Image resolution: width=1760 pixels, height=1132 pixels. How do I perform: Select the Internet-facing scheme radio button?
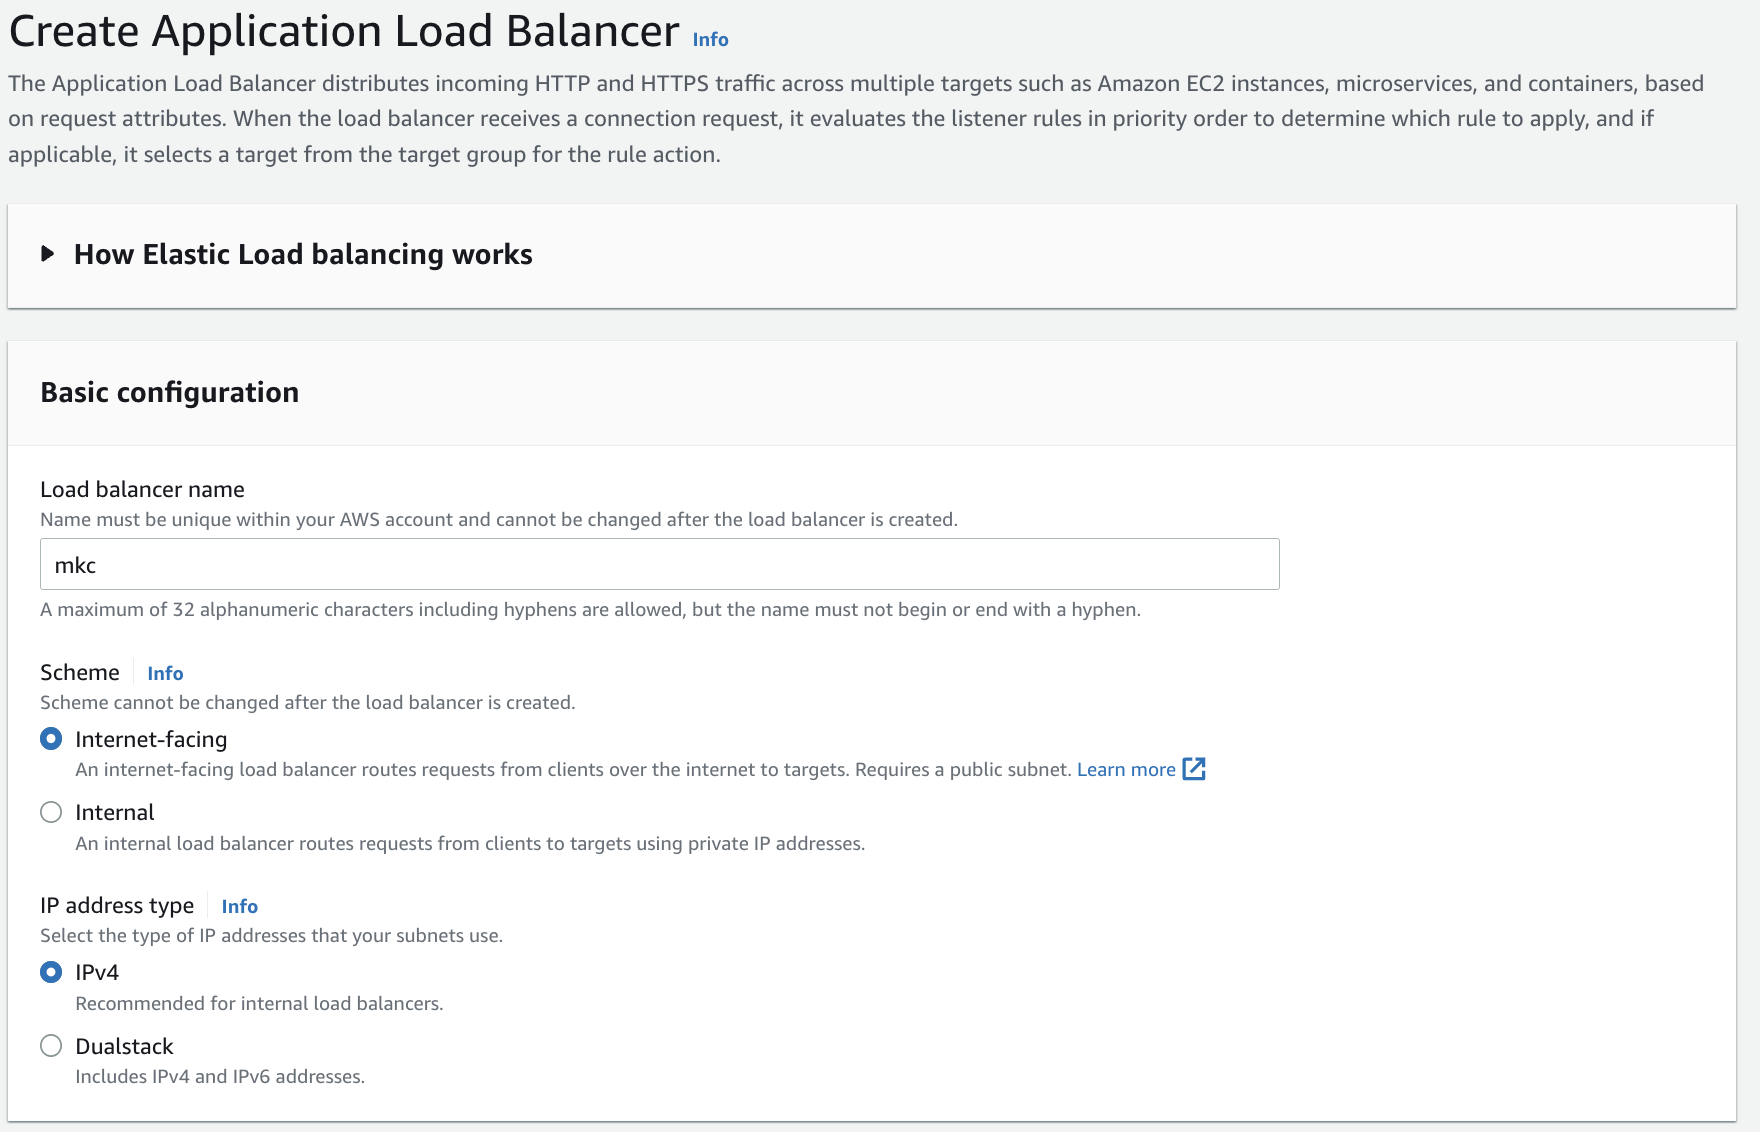pos(51,739)
